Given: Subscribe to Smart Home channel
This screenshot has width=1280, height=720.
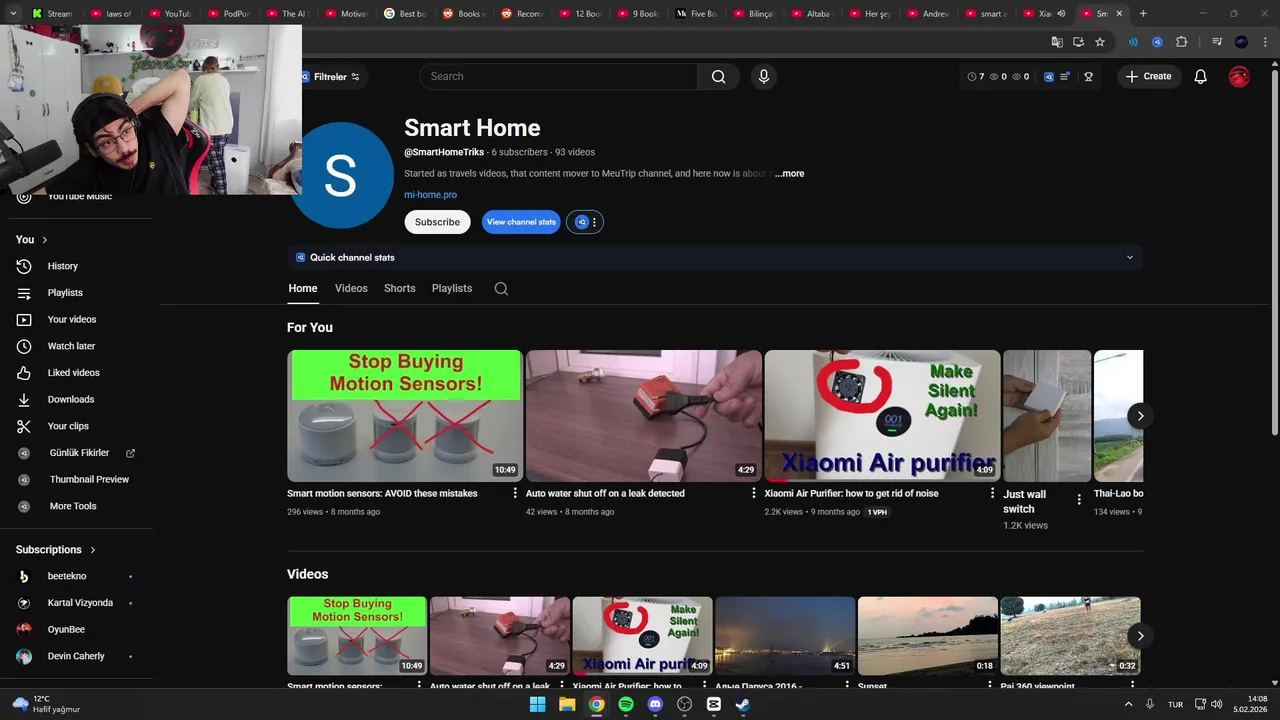Looking at the screenshot, I should click(x=437, y=222).
